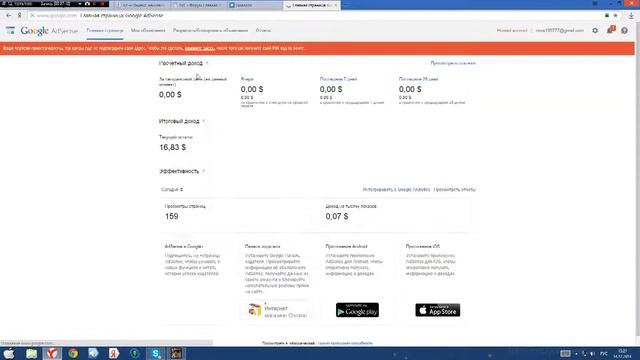The image size is (640, 360).
Task: Click underlined link in orange alert banner
Action: (x=199, y=48)
